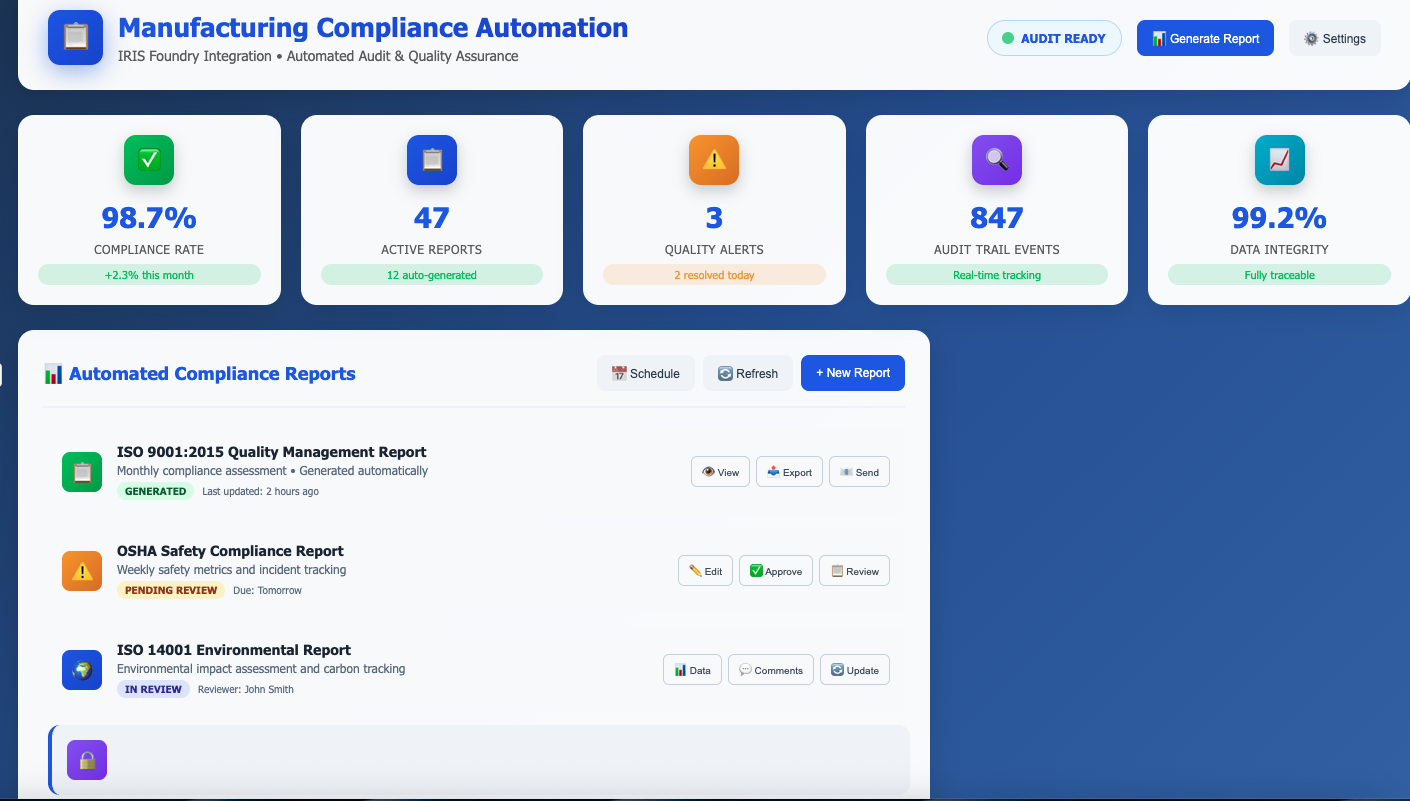This screenshot has width=1410, height=801.
Task: Click the clipboard app logo icon
Action: click(75, 37)
